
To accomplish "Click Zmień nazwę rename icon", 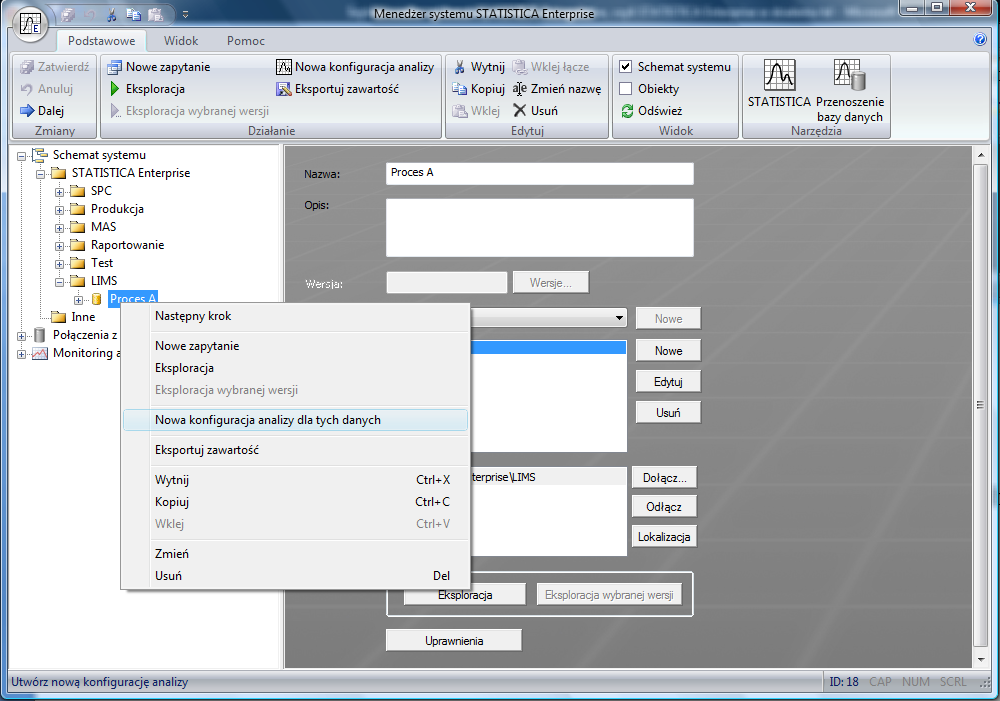I will click(520, 89).
